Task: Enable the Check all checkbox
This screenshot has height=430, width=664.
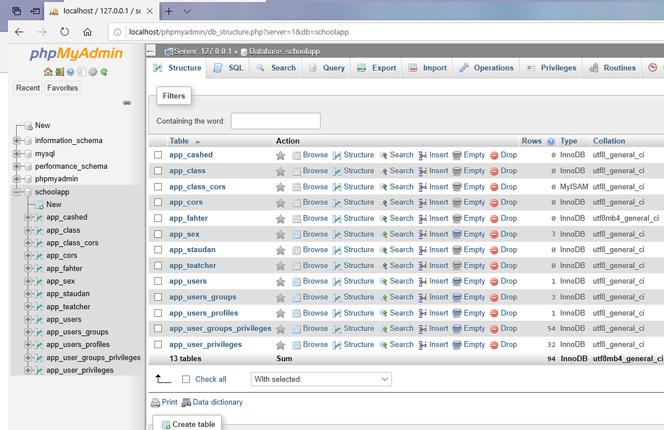Action: point(186,379)
